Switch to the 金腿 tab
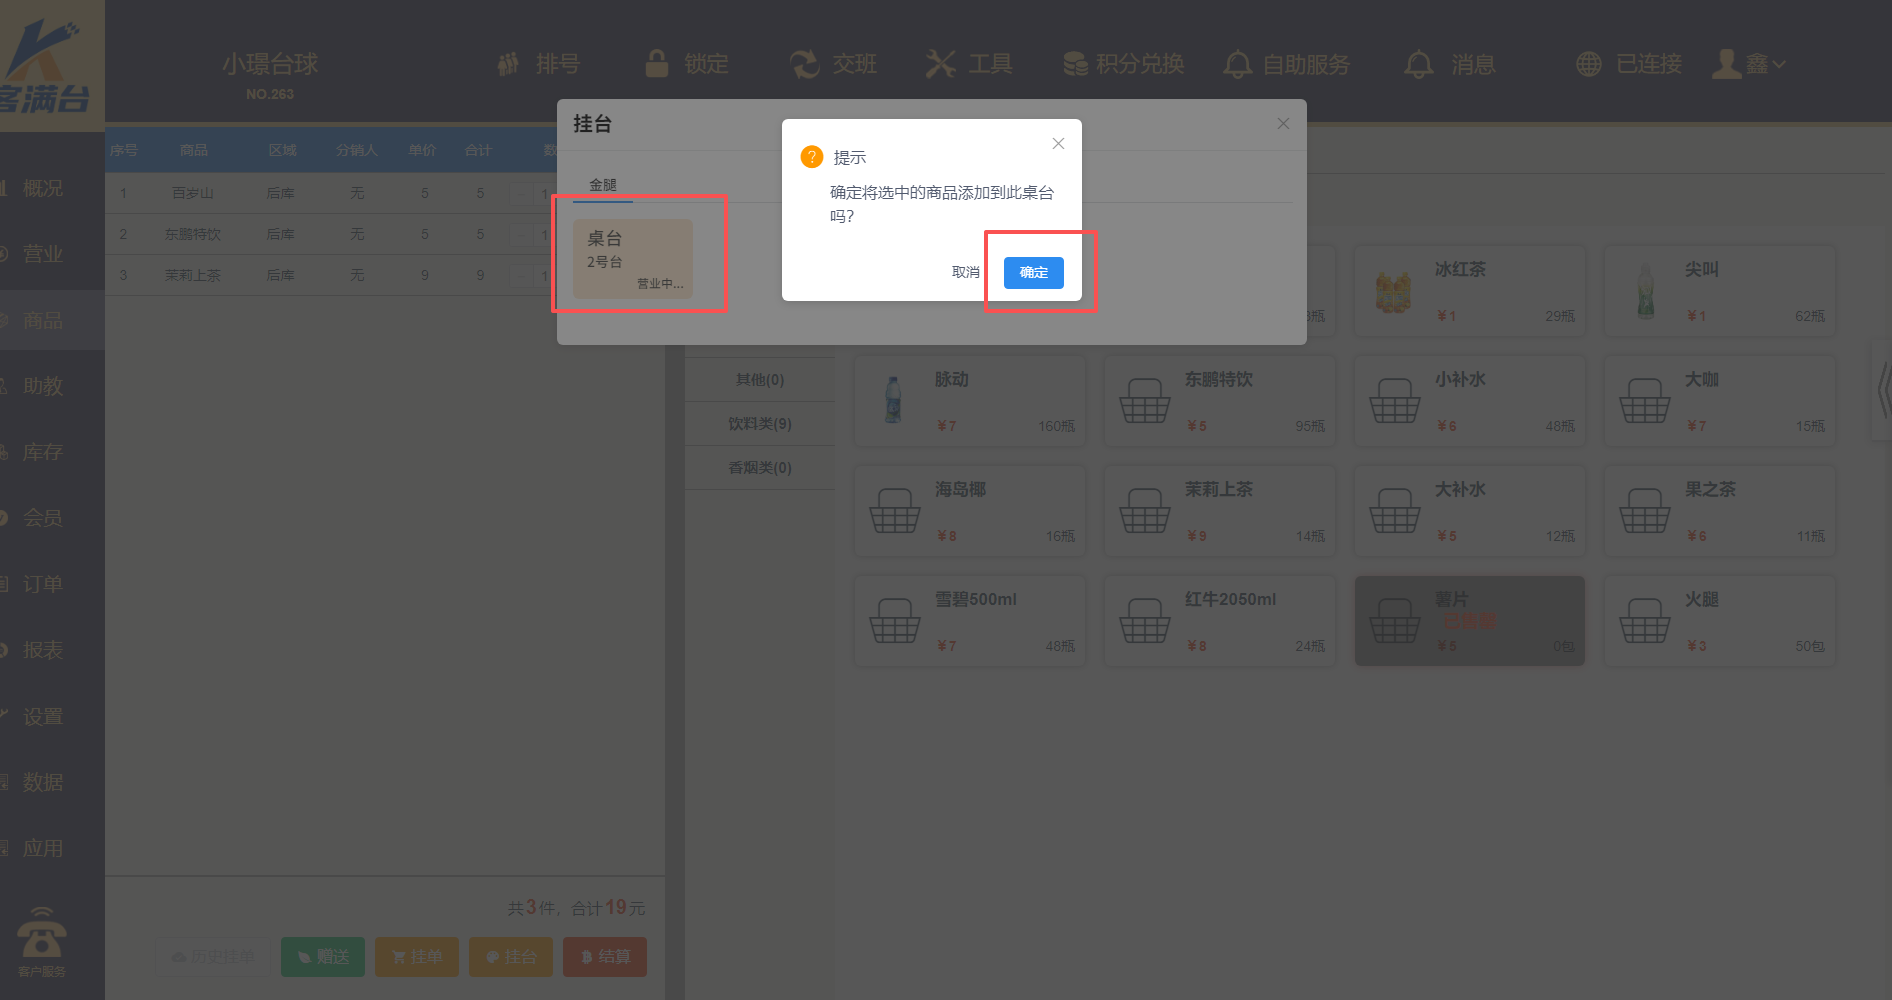The image size is (1892, 1000). [x=602, y=185]
